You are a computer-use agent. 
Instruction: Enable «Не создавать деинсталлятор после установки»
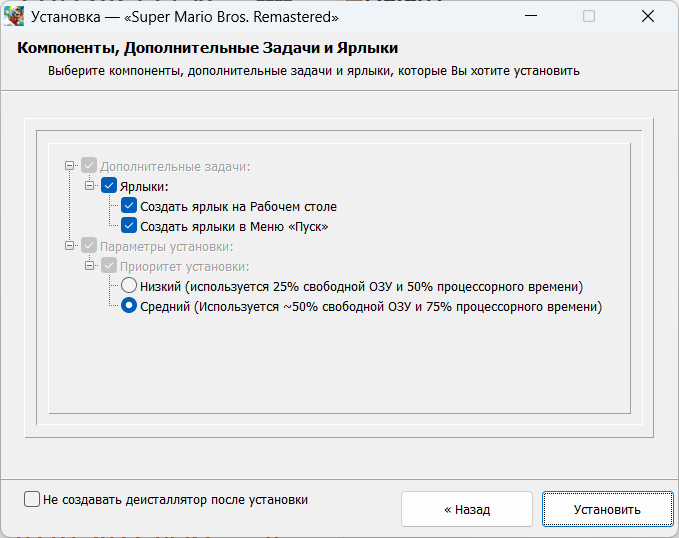[32, 499]
